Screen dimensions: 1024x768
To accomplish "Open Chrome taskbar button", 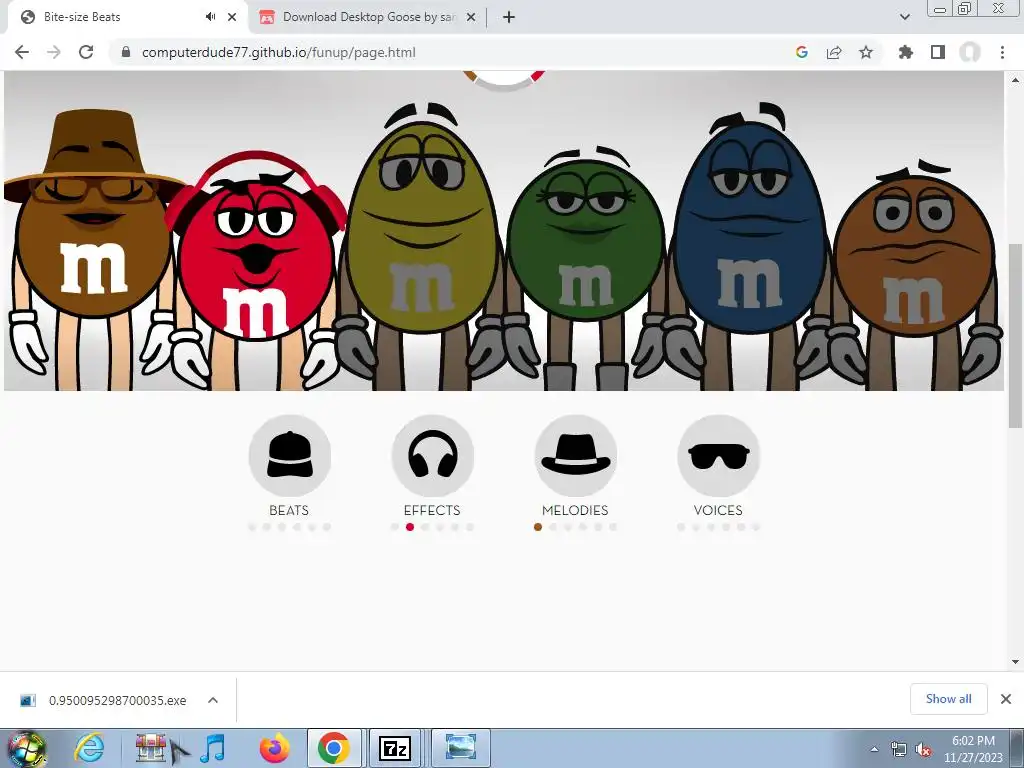I will pyautogui.click(x=334, y=748).
